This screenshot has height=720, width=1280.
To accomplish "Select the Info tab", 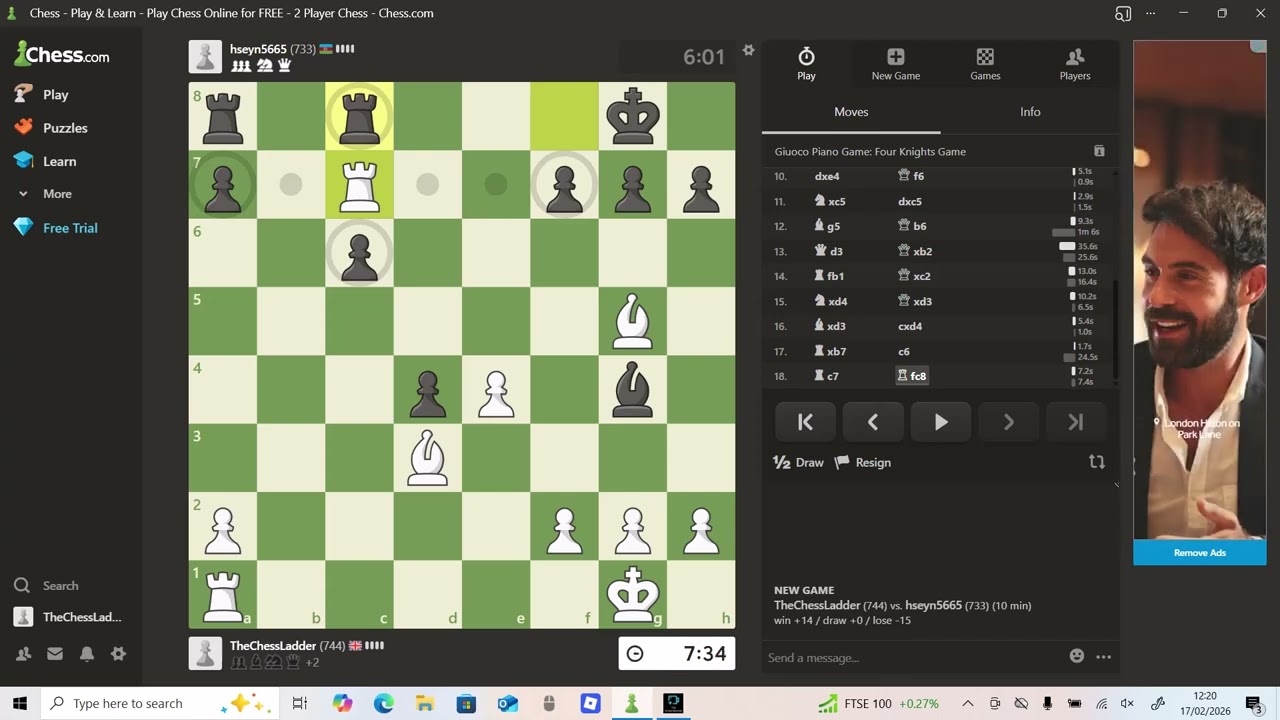I will coord(1030,112).
